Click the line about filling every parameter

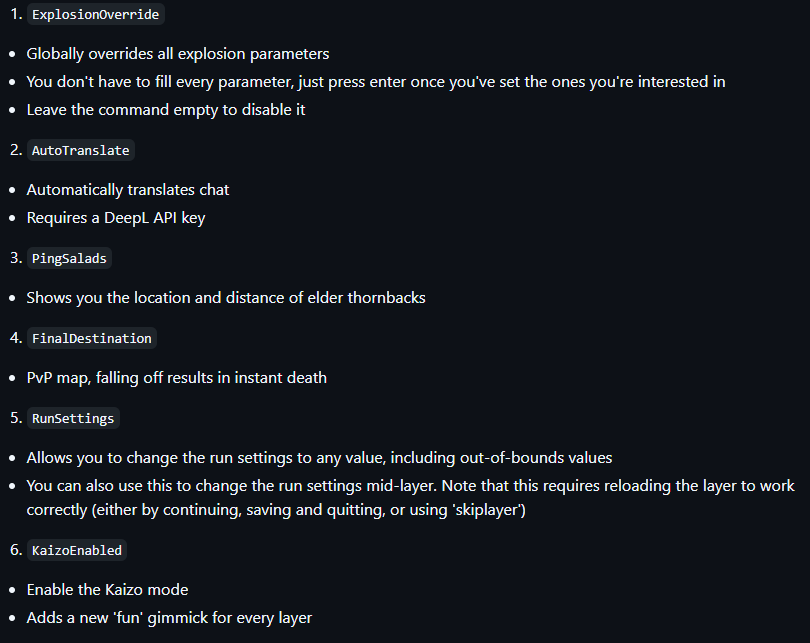(376, 82)
